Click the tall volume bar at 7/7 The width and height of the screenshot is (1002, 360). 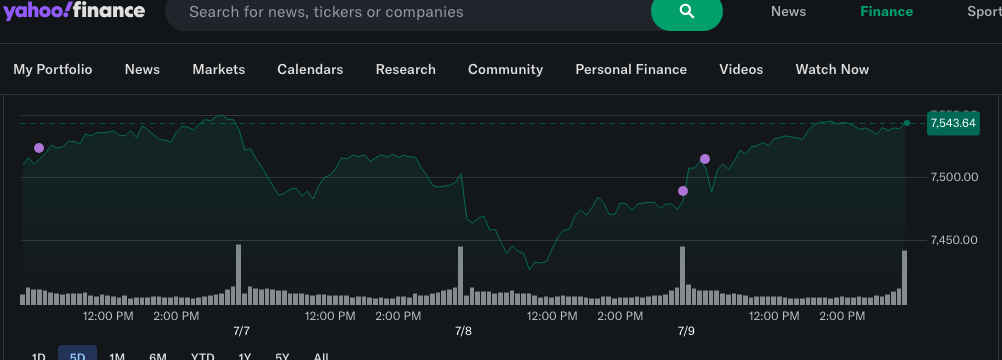click(x=238, y=274)
